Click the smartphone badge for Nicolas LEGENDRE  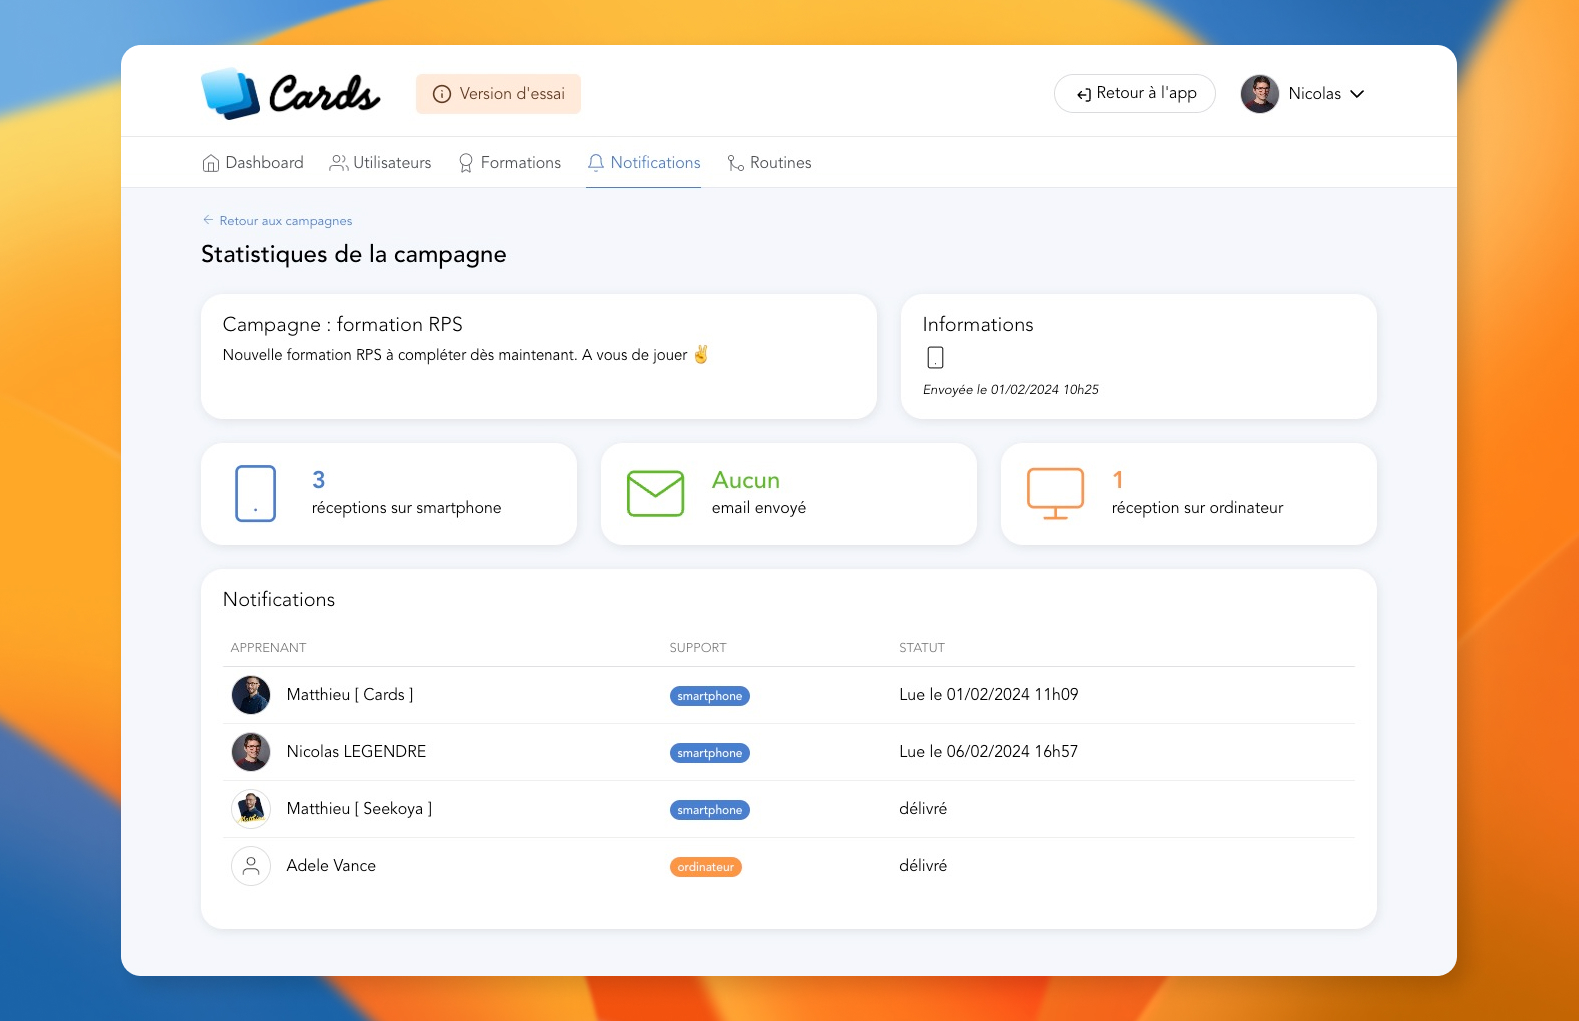710,753
